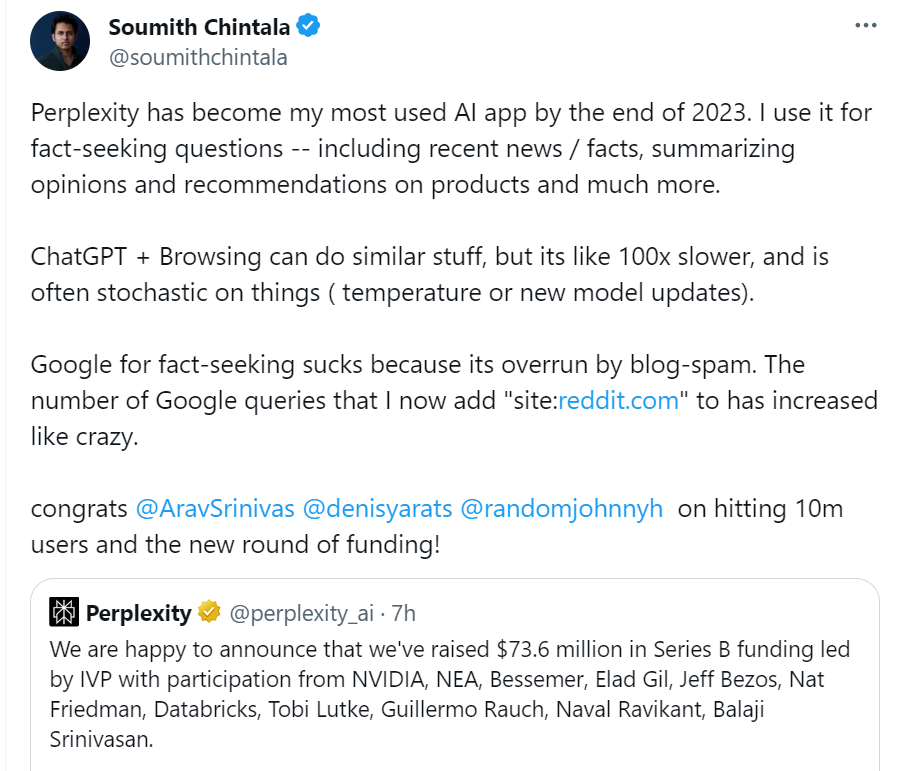
Task: Click the 7h timestamp on quoted post
Action: tap(402, 612)
